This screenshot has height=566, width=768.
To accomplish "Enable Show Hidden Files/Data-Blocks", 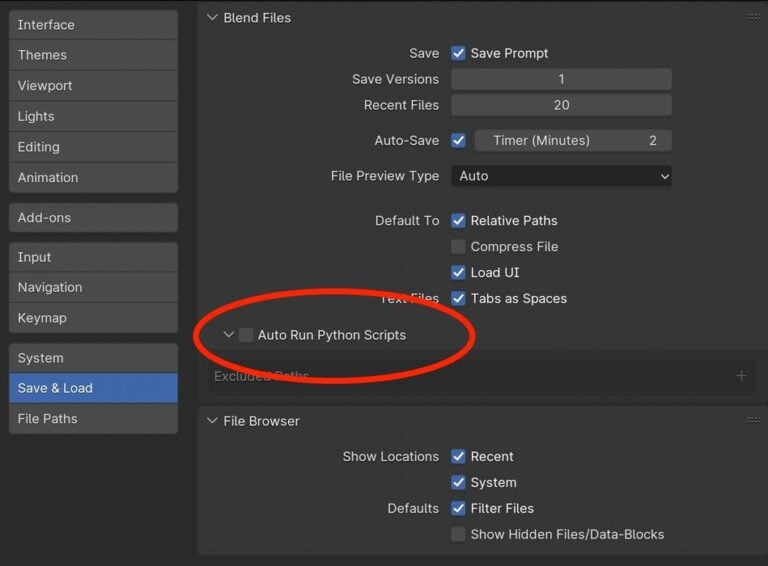I will [x=458, y=534].
